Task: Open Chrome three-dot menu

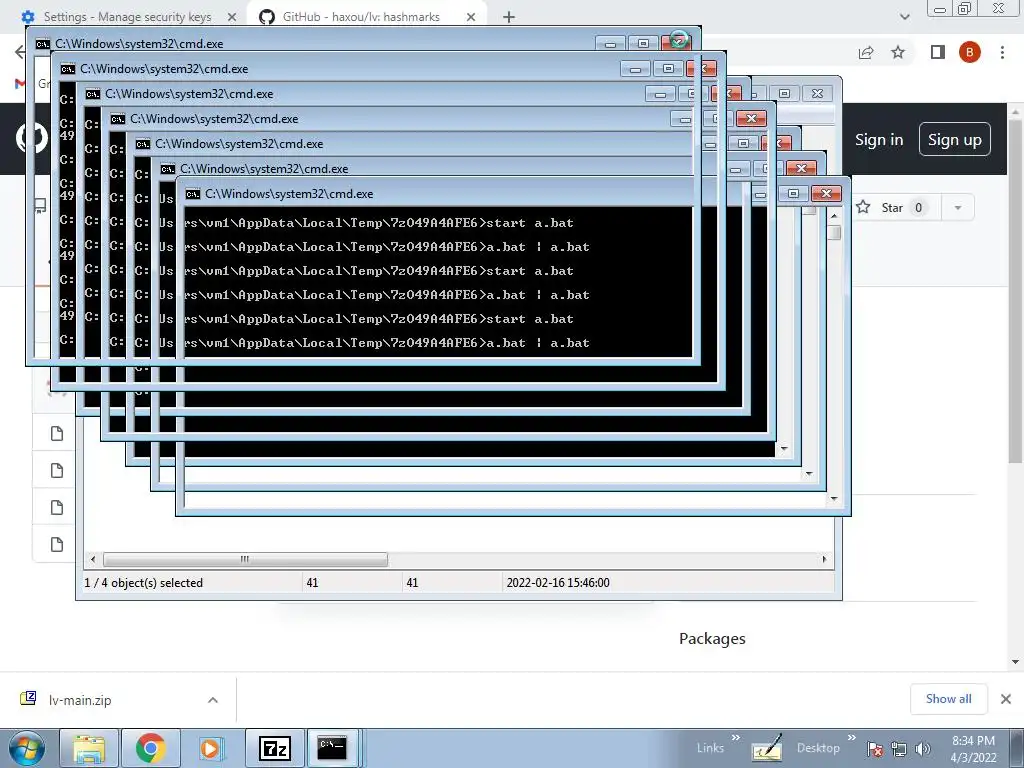Action: pyautogui.click(x=1002, y=52)
